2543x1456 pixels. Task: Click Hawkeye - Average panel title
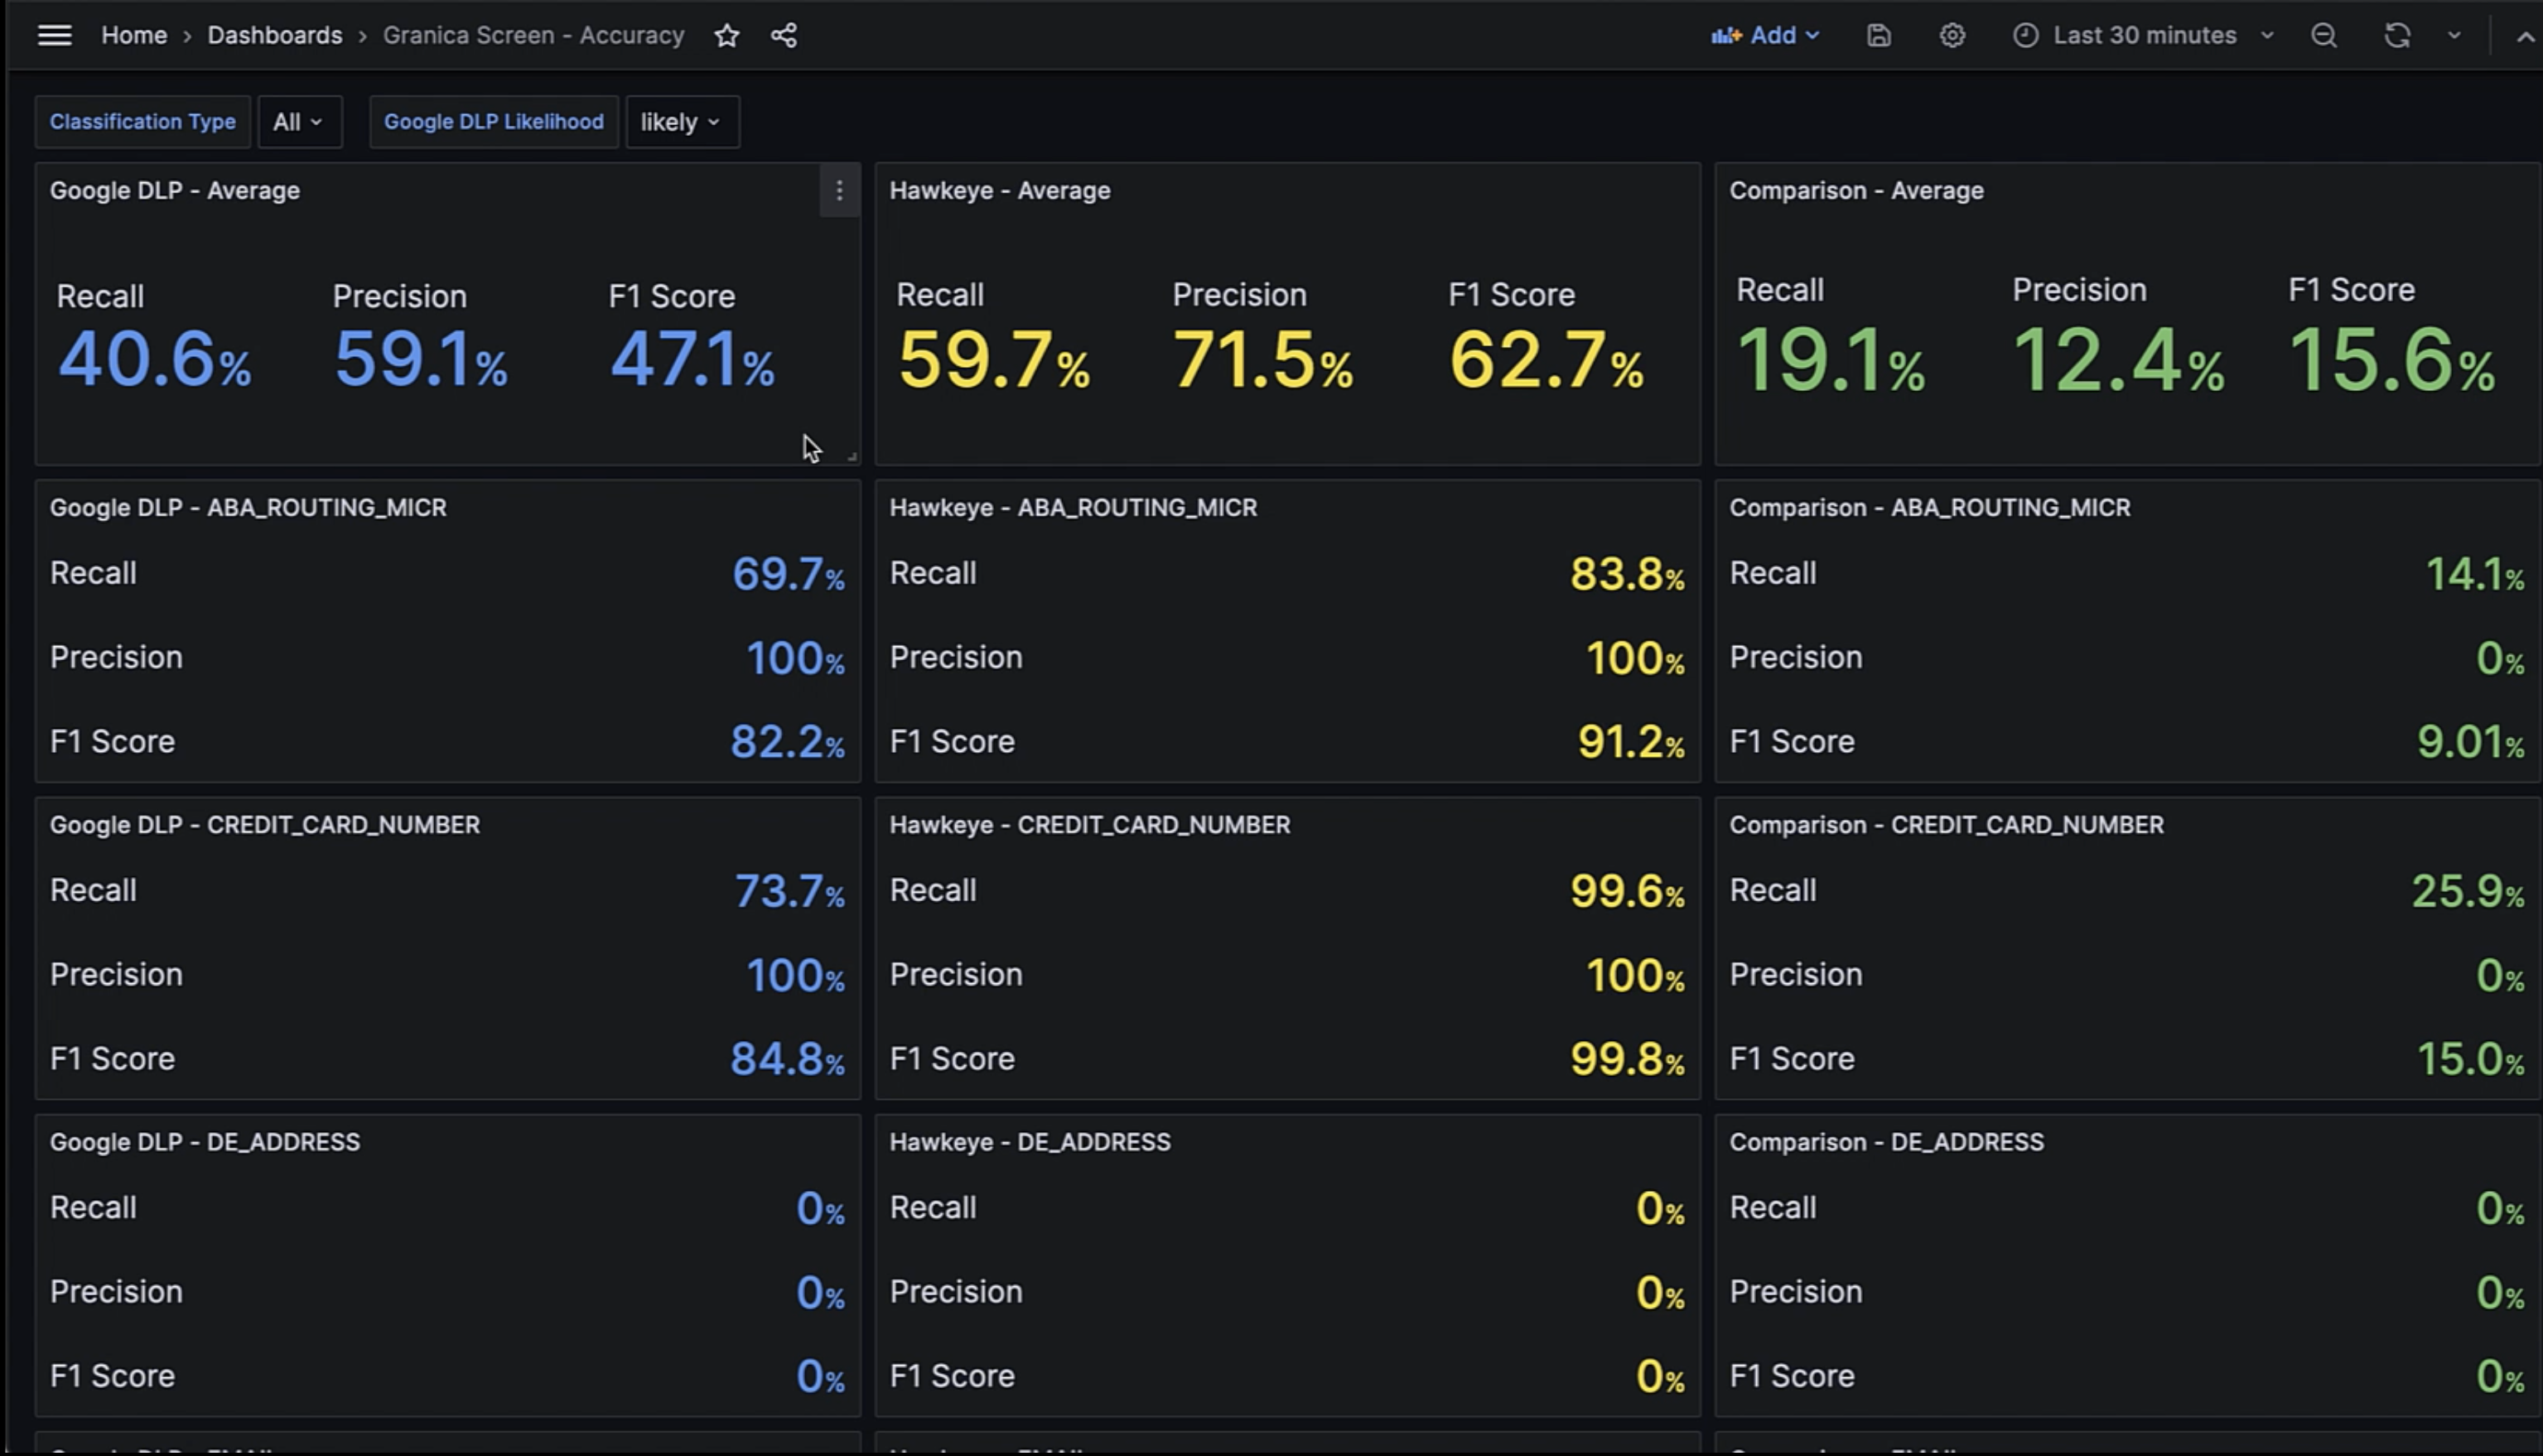pos(1000,191)
